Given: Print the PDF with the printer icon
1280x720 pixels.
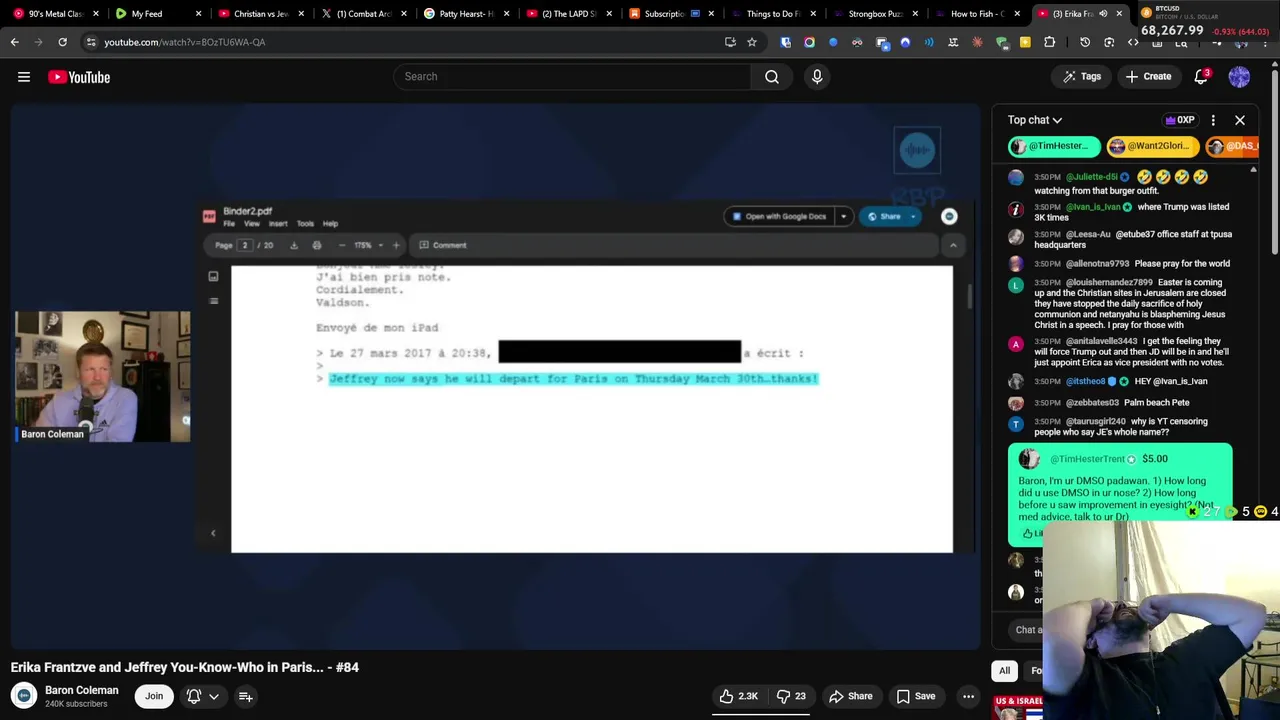Looking at the screenshot, I should point(317,245).
